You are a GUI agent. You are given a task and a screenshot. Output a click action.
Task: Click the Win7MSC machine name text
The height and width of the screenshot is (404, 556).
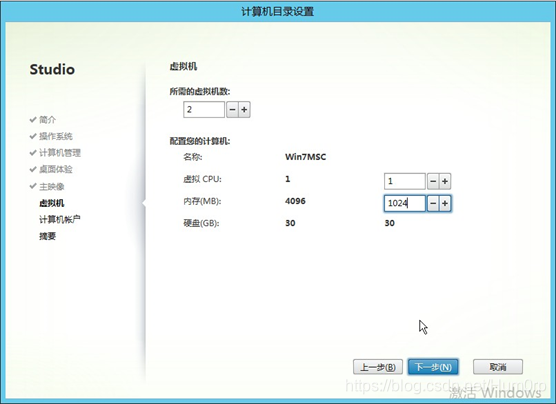(306, 157)
